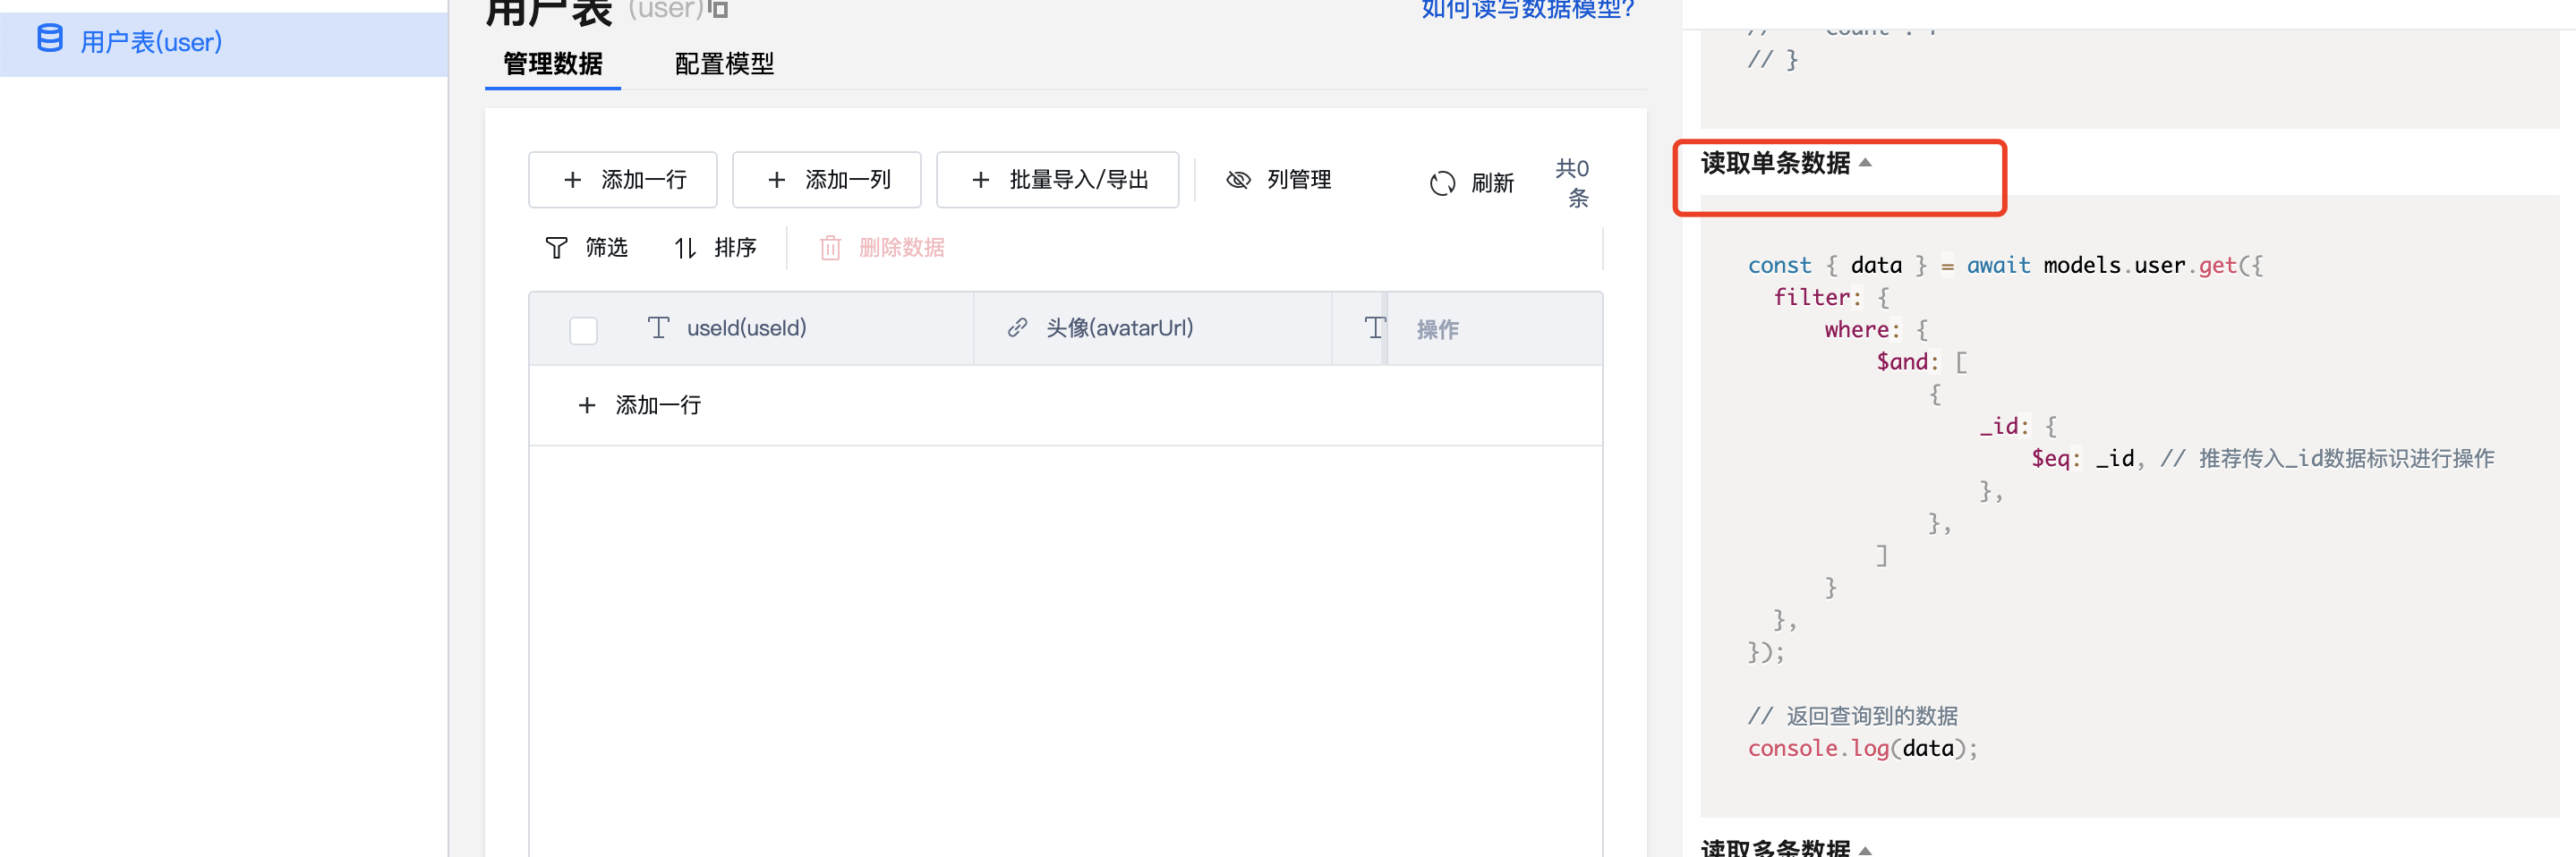Viewport: 2576px width, 857px height.
Task: Click the refresh circle icon
Action: click(1442, 183)
